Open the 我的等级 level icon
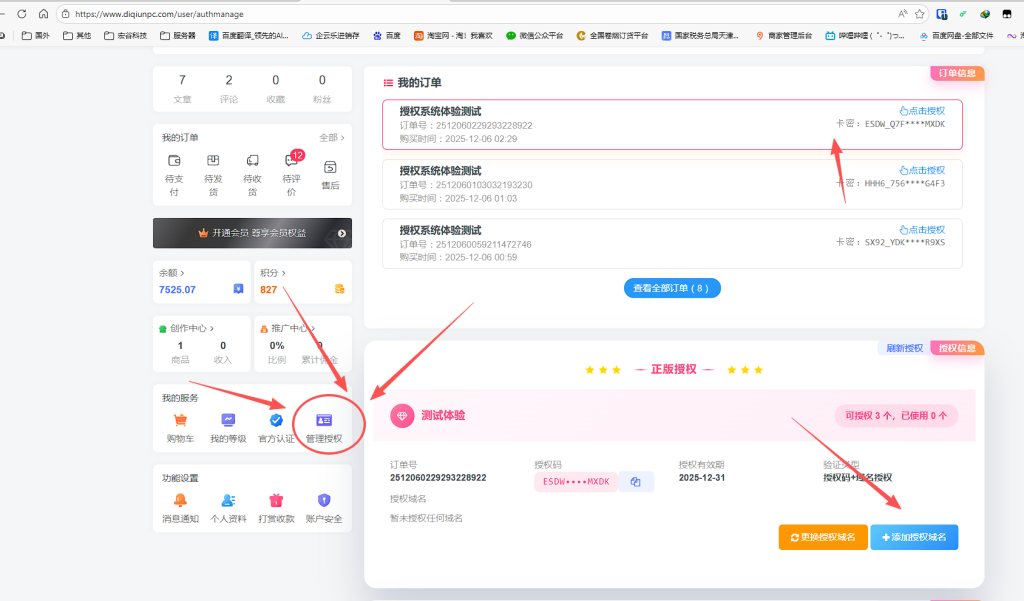The image size is (1024, 601). pos(228,421)
